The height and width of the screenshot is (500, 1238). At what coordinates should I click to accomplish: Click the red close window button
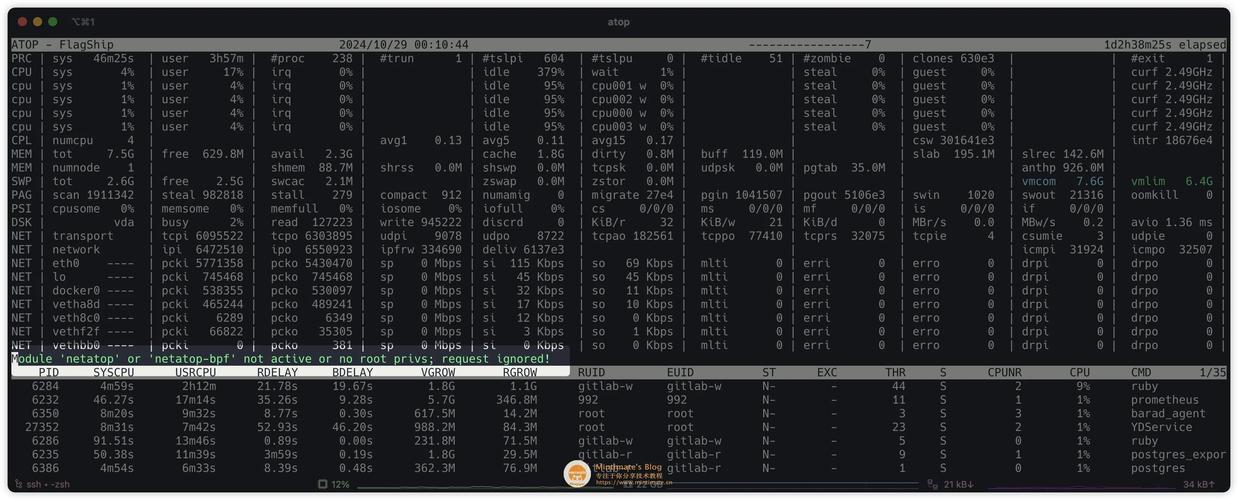point(24,21)
